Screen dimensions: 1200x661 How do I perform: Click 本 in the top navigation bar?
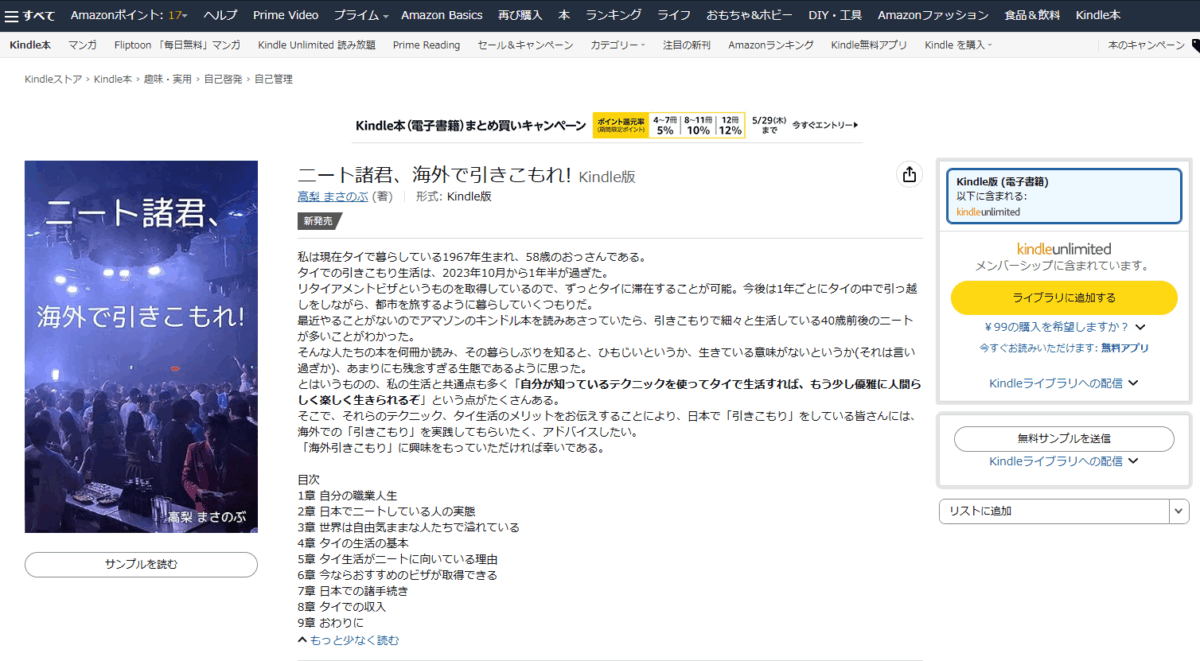click(564, 15)
